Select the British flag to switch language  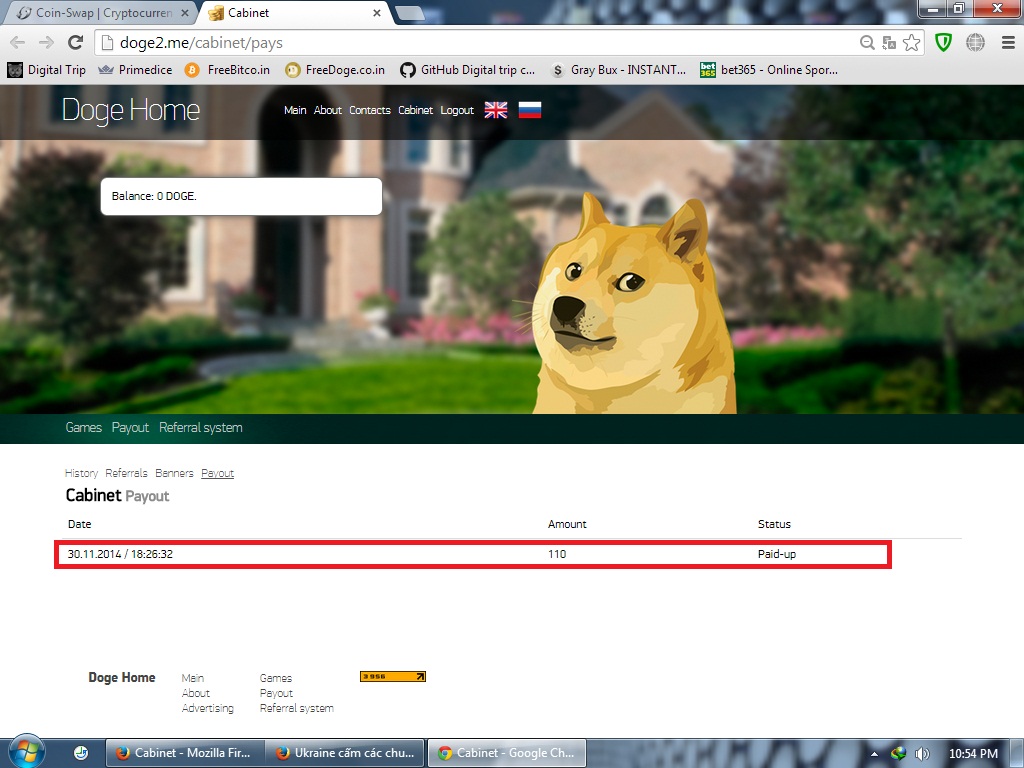[x=495, y=110]
